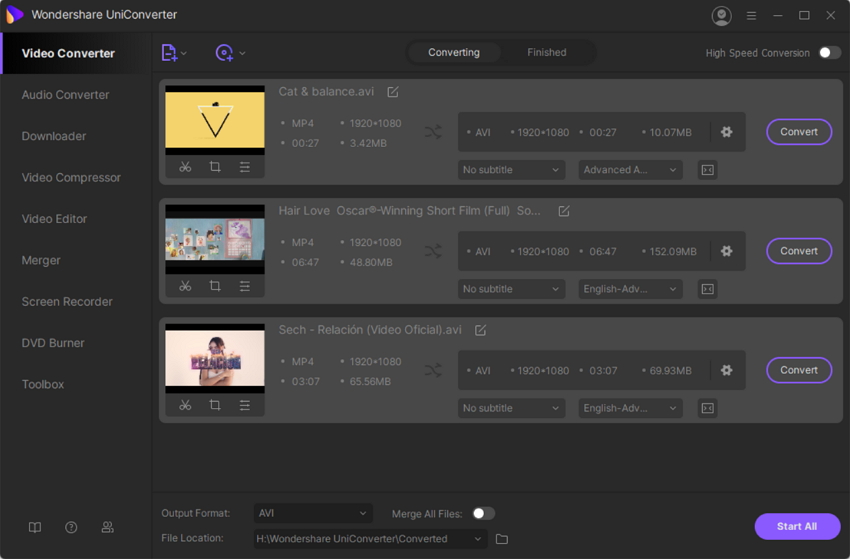This screenshot has height=559, width=850.
Task: Open Toolbox in sidebar
Action: tap(43, 384)
